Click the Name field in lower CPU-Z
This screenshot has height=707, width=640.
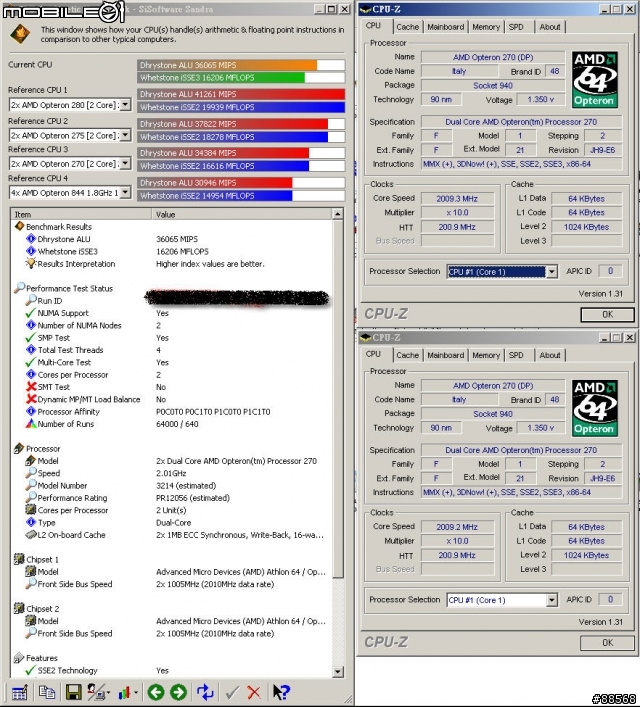click(493, 386)
